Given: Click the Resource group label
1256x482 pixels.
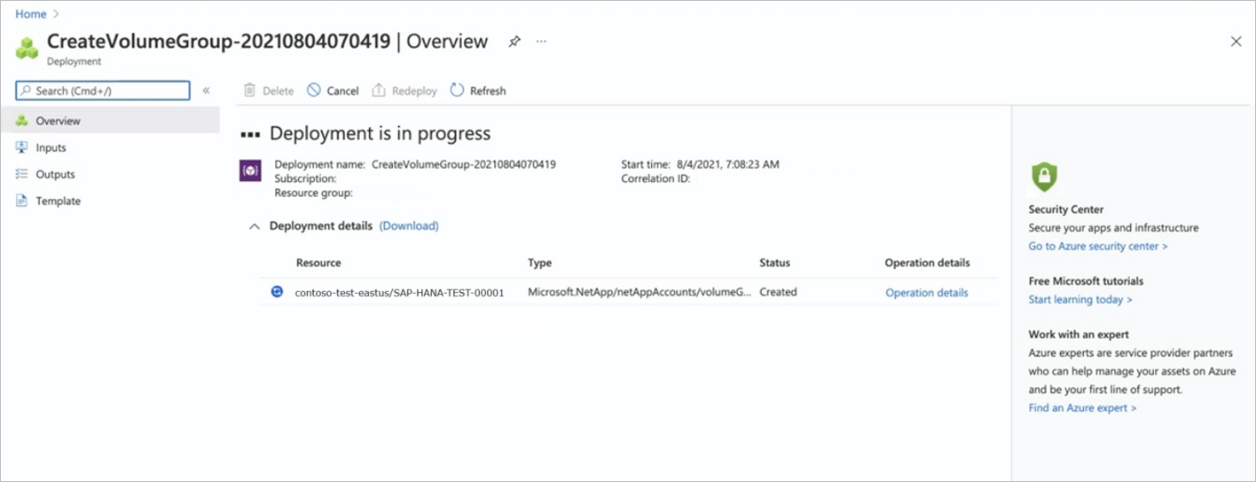Looking at the screenshot, I should 313,193.
